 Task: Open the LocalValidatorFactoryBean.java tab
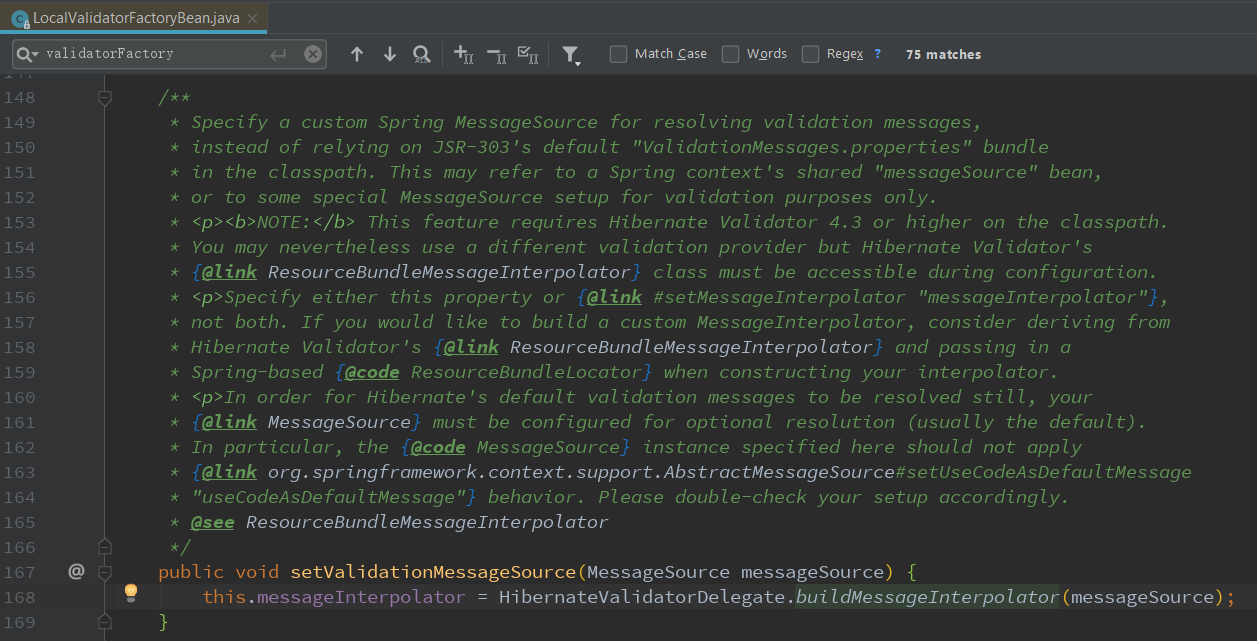click(x=133, y=17)
